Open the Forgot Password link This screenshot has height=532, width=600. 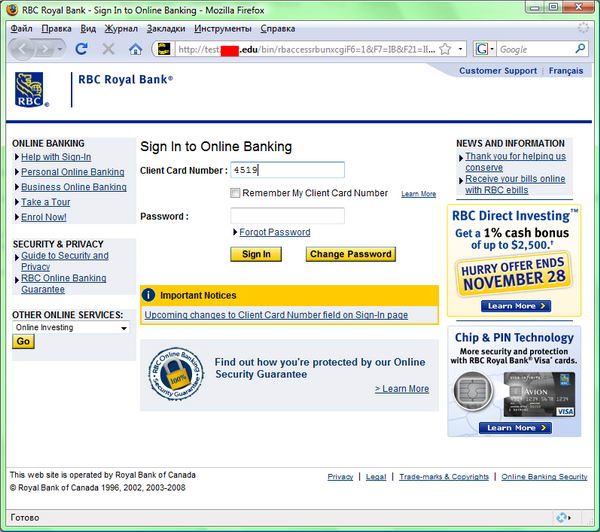pyautogui.click(x=275, y=232)
